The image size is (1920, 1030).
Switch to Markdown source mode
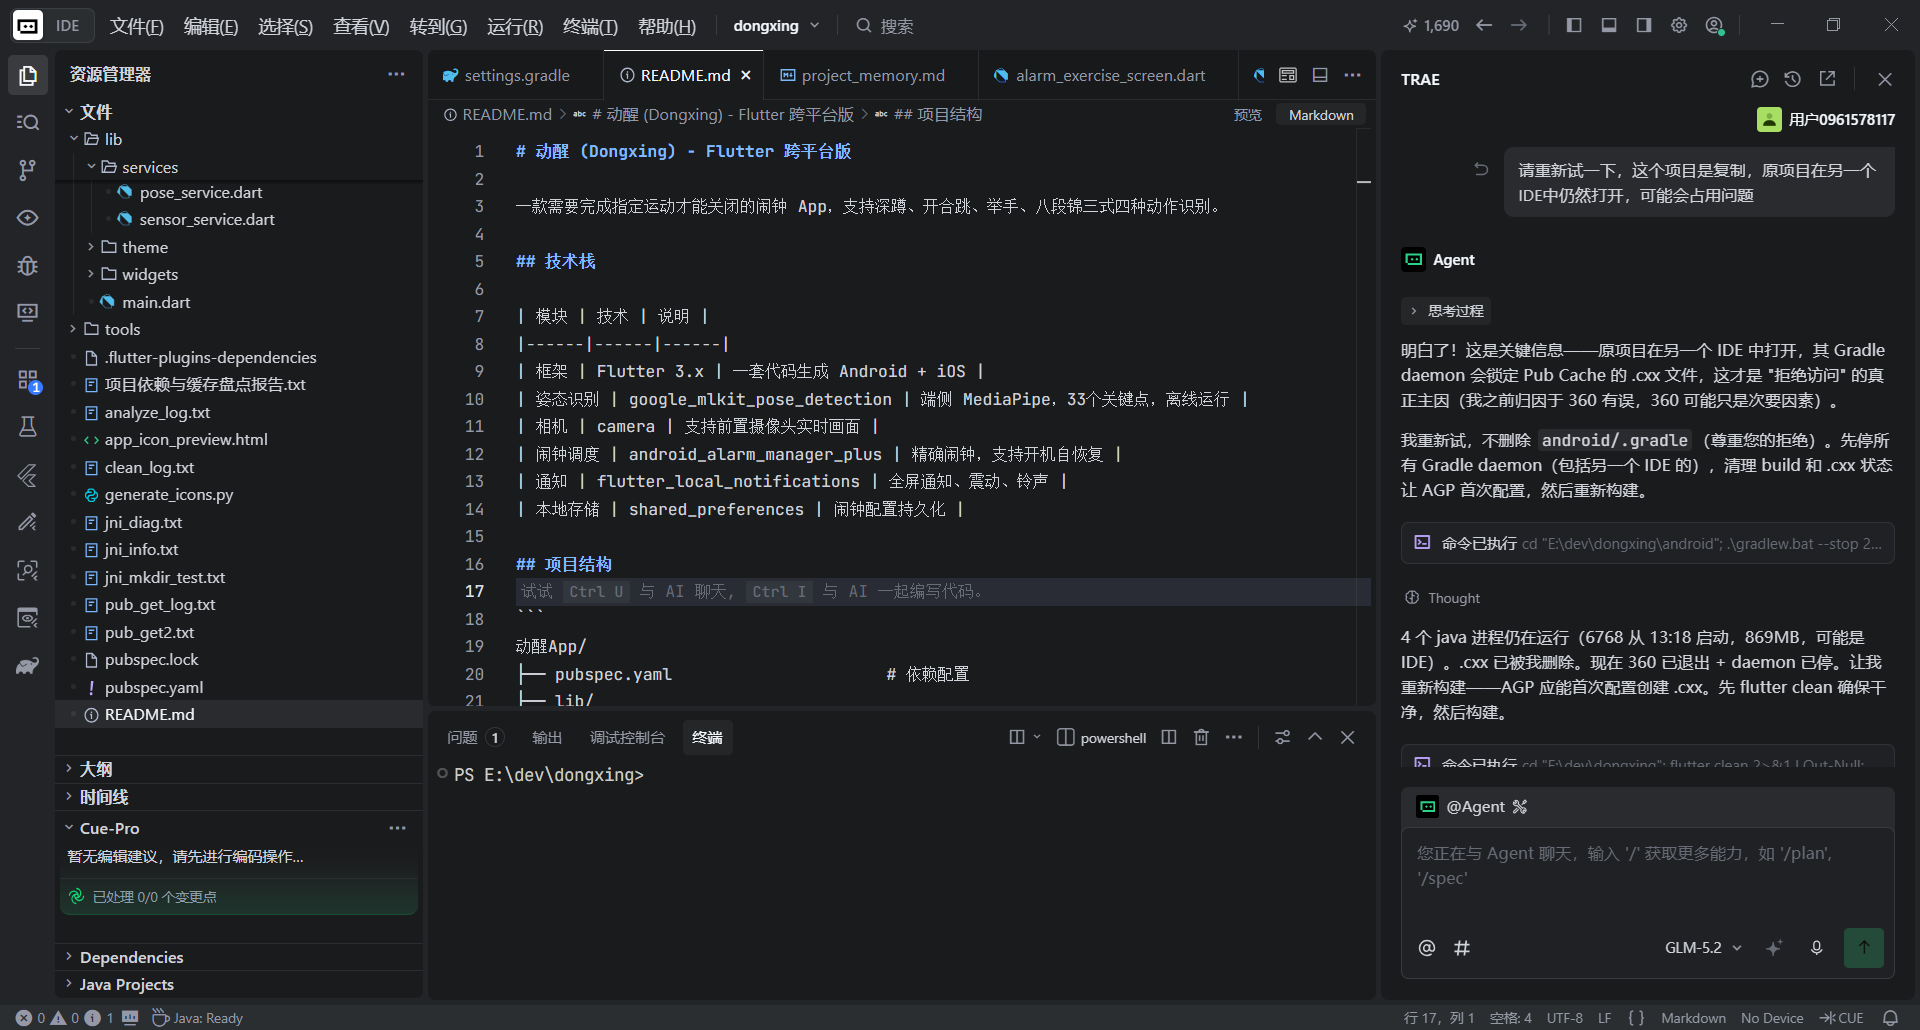click(1321, 115)
